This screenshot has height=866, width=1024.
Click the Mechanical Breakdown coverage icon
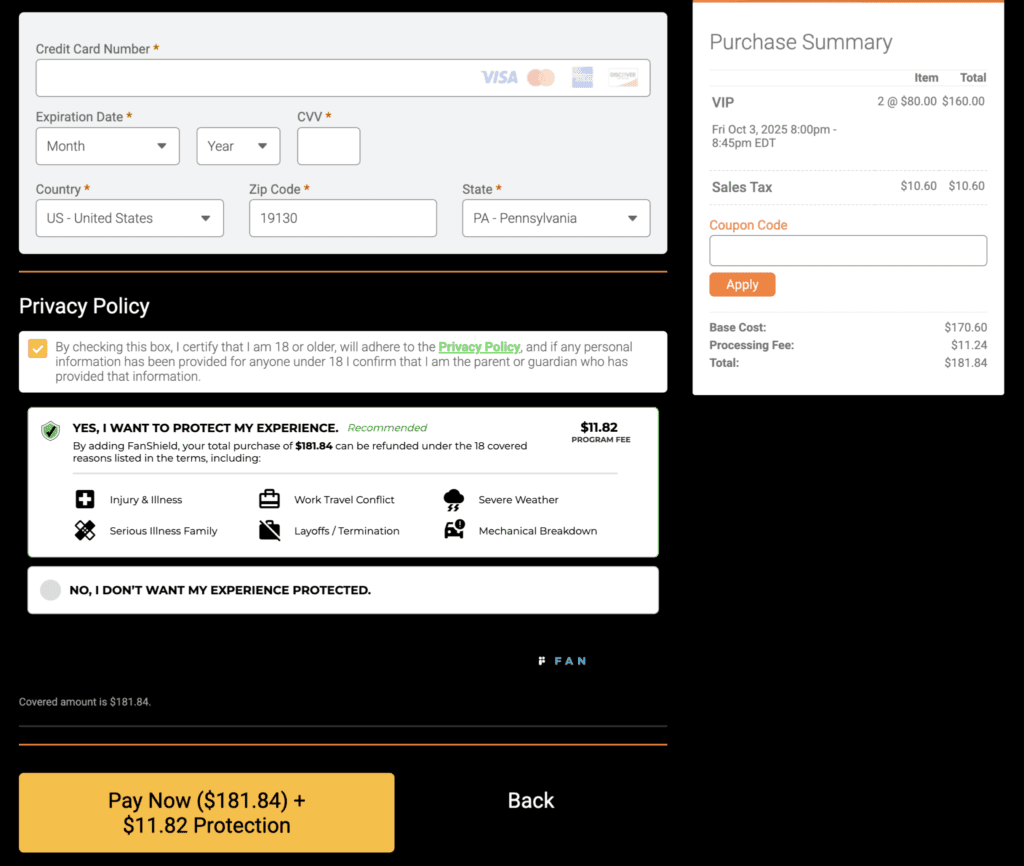click(x=453, y=530)
